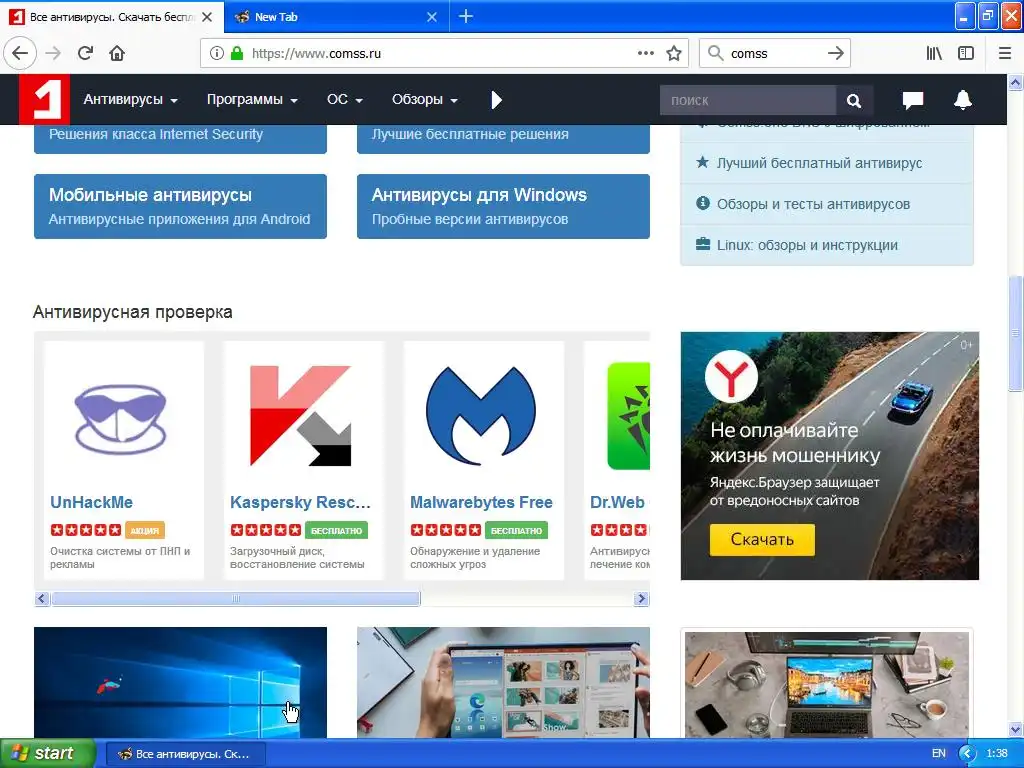Click the star icon beside Лучший бесплатный антивирус
This screenshot has height=768, width=1024.
click(702, 162)
